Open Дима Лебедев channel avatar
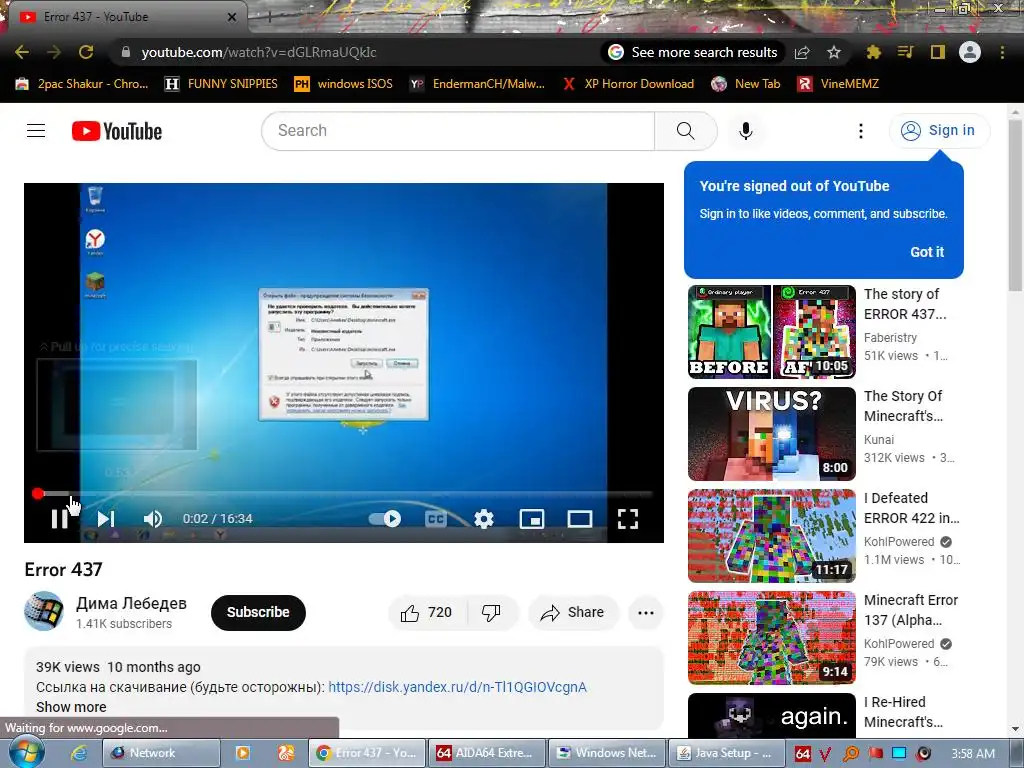Screen dimensions: 1024x768 click(x=44, y=611)
